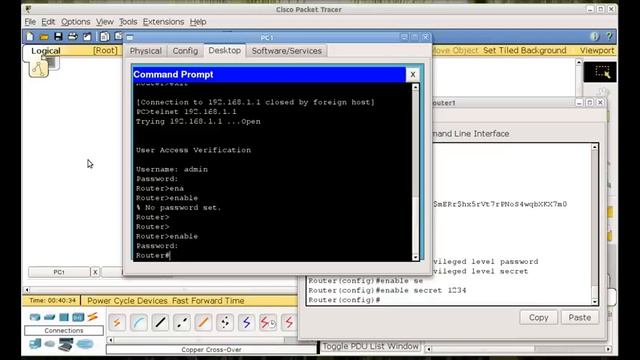Choose the Phone cable dotted icon
Image resolution: width=640 pixels, height=360 pixels.
coord(225,322)
